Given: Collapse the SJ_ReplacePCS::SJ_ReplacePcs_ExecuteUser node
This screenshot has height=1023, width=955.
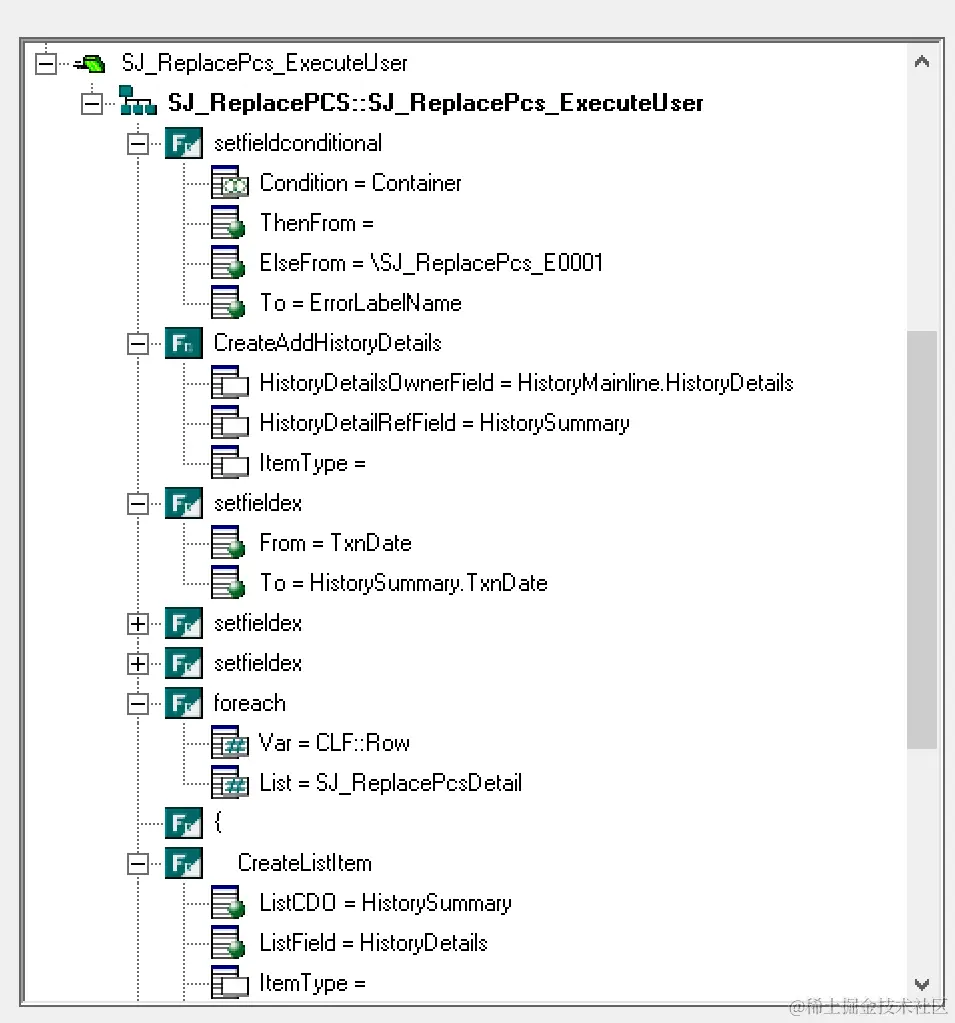Looking at the screenshot, I should [x=92, y=103].
